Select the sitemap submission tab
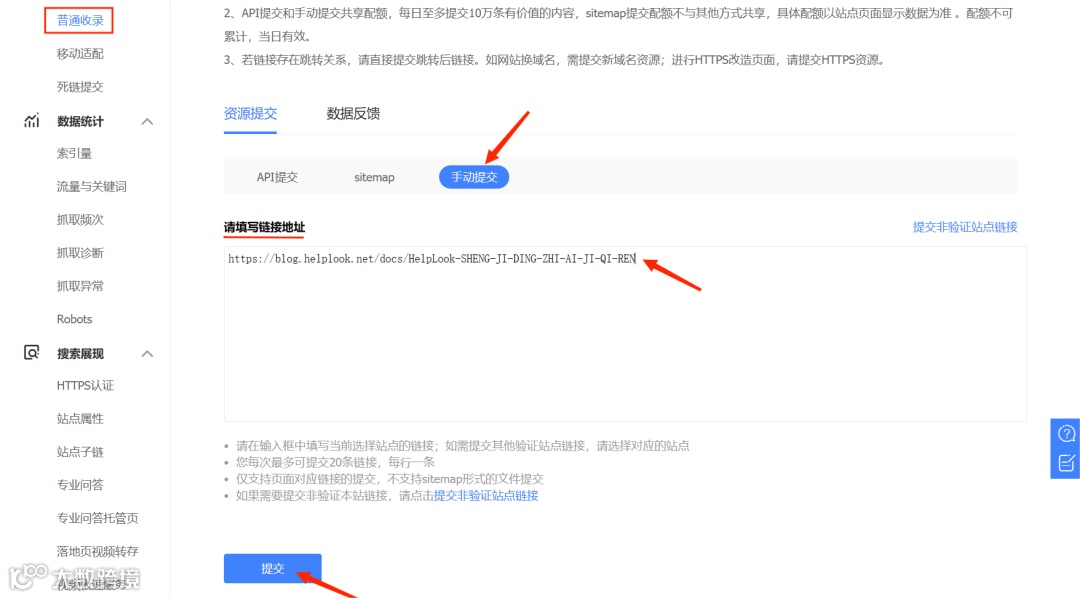 point(374,177)
